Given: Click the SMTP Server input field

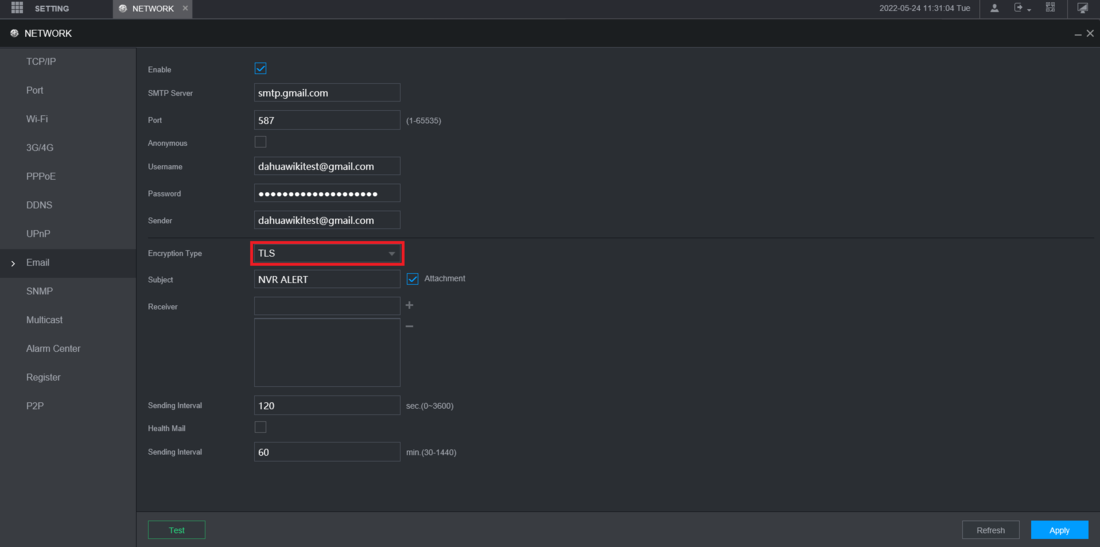Looking at the screenshot, I should [x=327, y=93].
